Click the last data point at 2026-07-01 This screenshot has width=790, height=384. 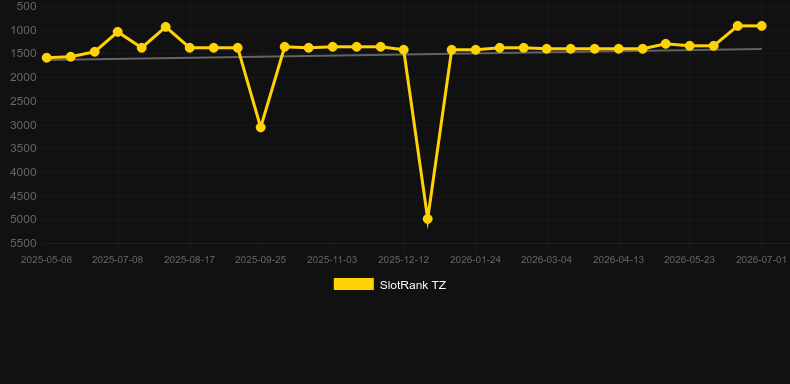(761, 26)
